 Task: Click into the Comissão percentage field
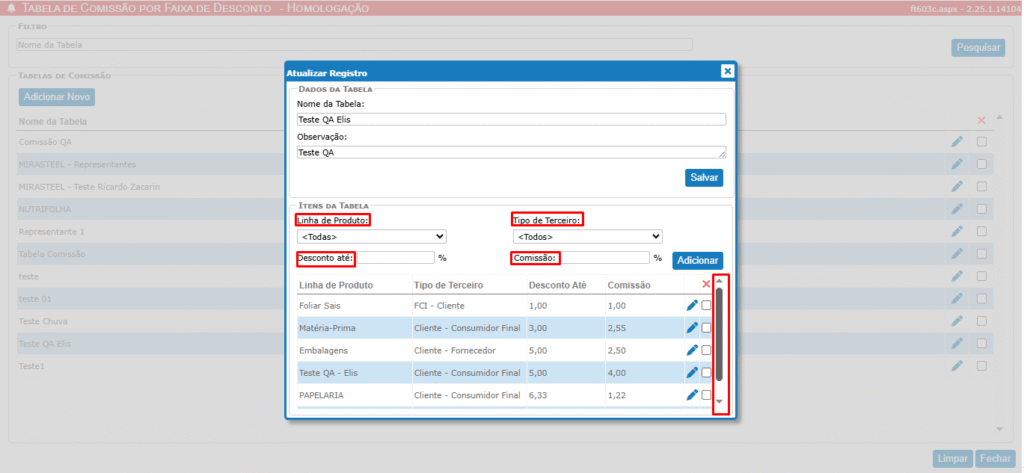(604, 258)
